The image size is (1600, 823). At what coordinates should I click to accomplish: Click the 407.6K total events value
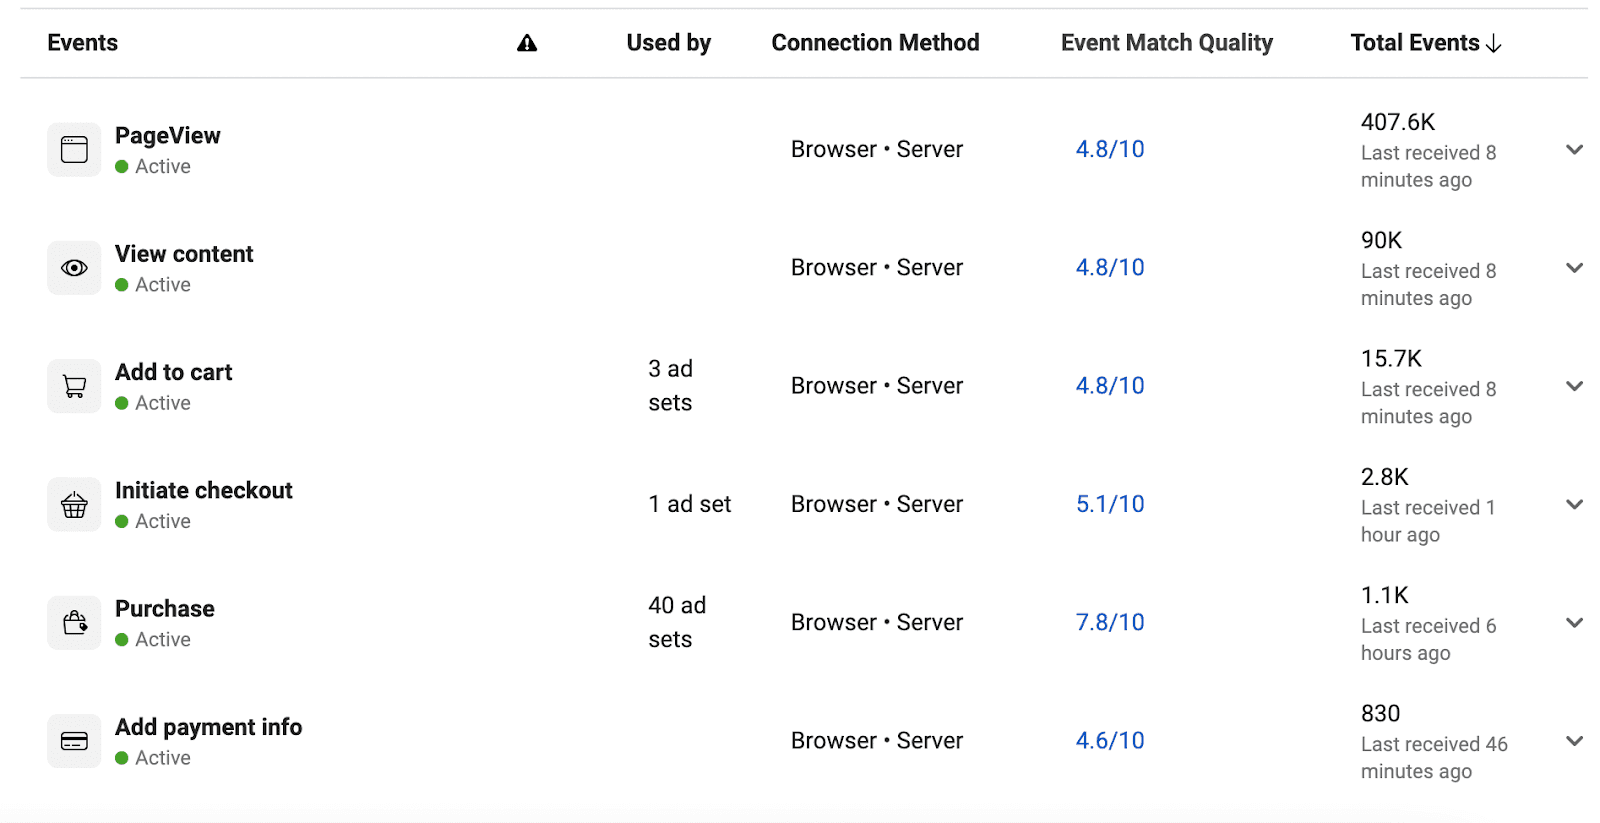click(1398, 122)
